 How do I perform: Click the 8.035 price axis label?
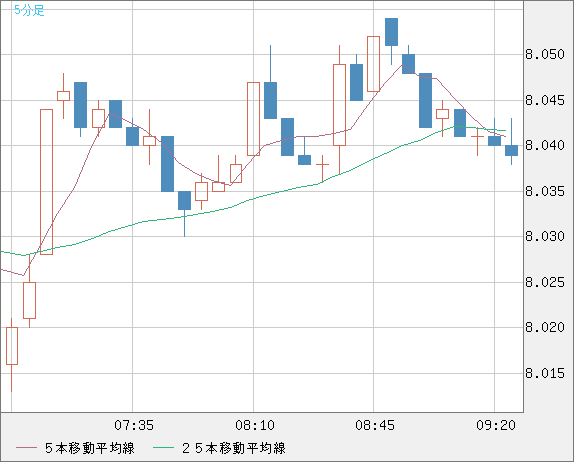click(545, 191)
